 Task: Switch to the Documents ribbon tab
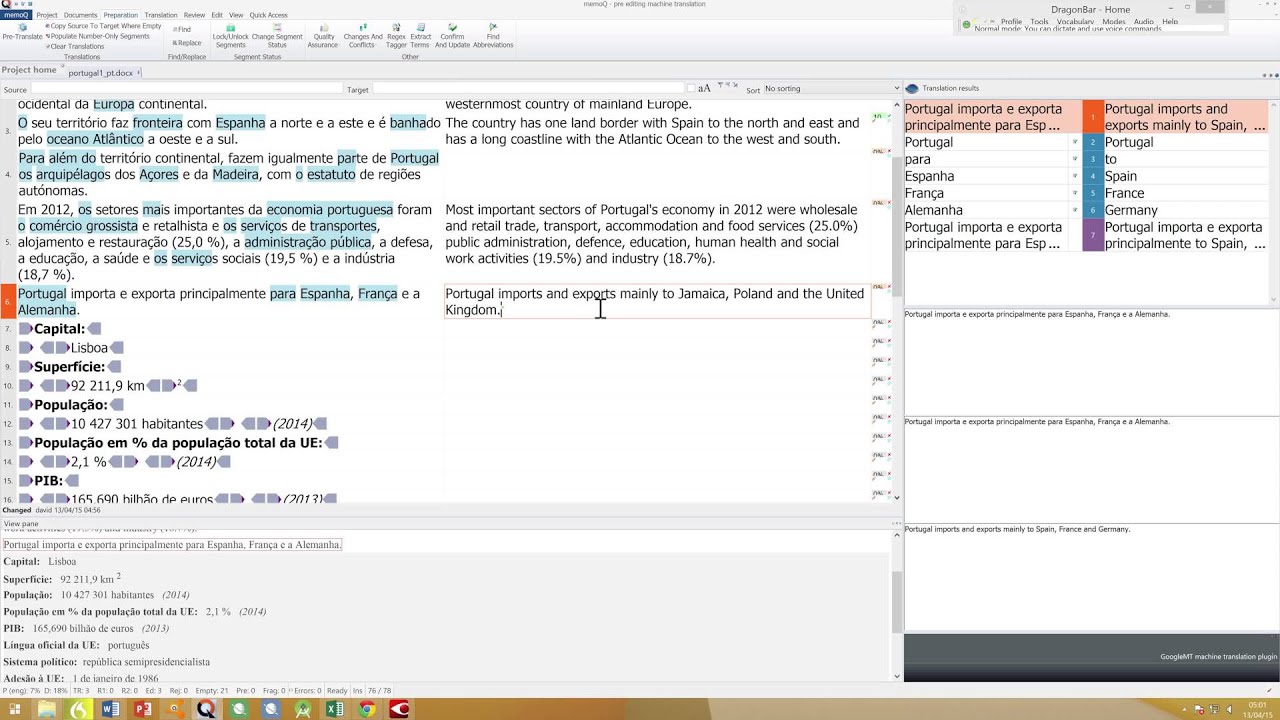[81, 15]
